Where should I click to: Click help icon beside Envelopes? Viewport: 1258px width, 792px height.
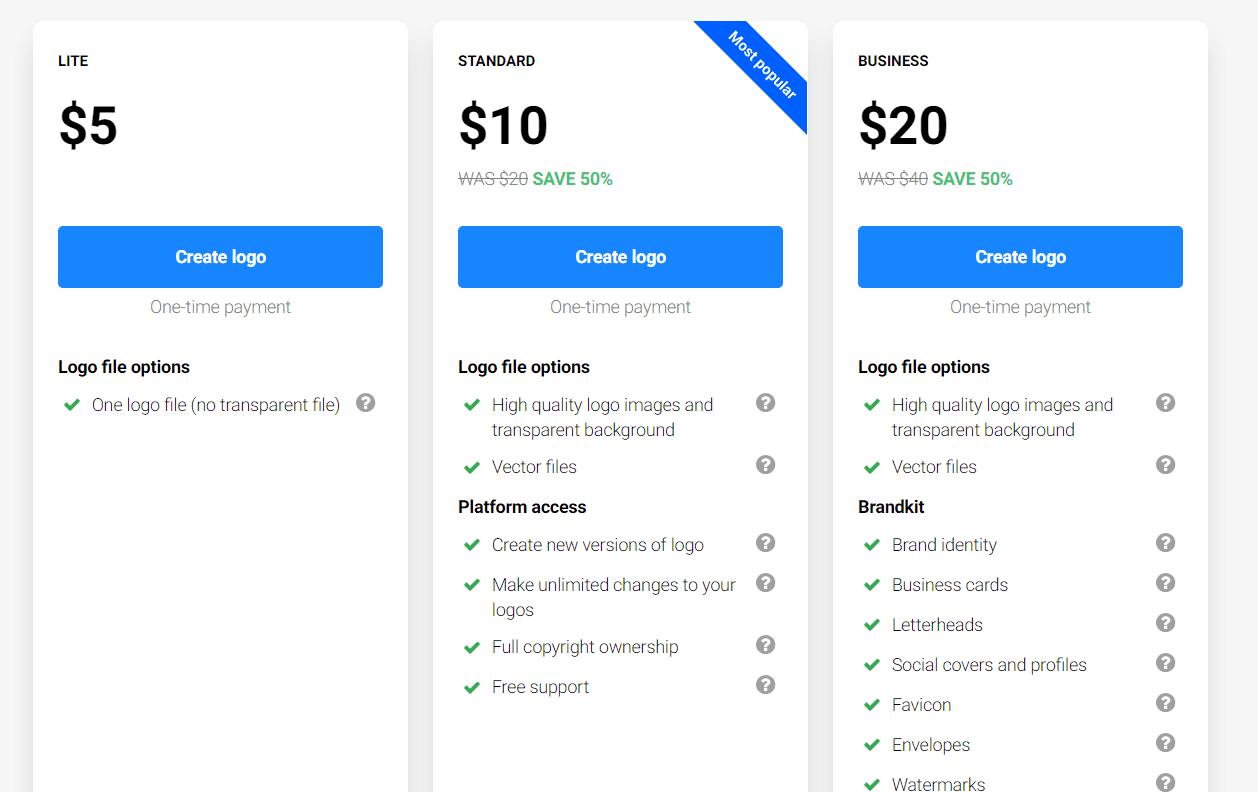pyautogui.click(x=1166, y=743)
